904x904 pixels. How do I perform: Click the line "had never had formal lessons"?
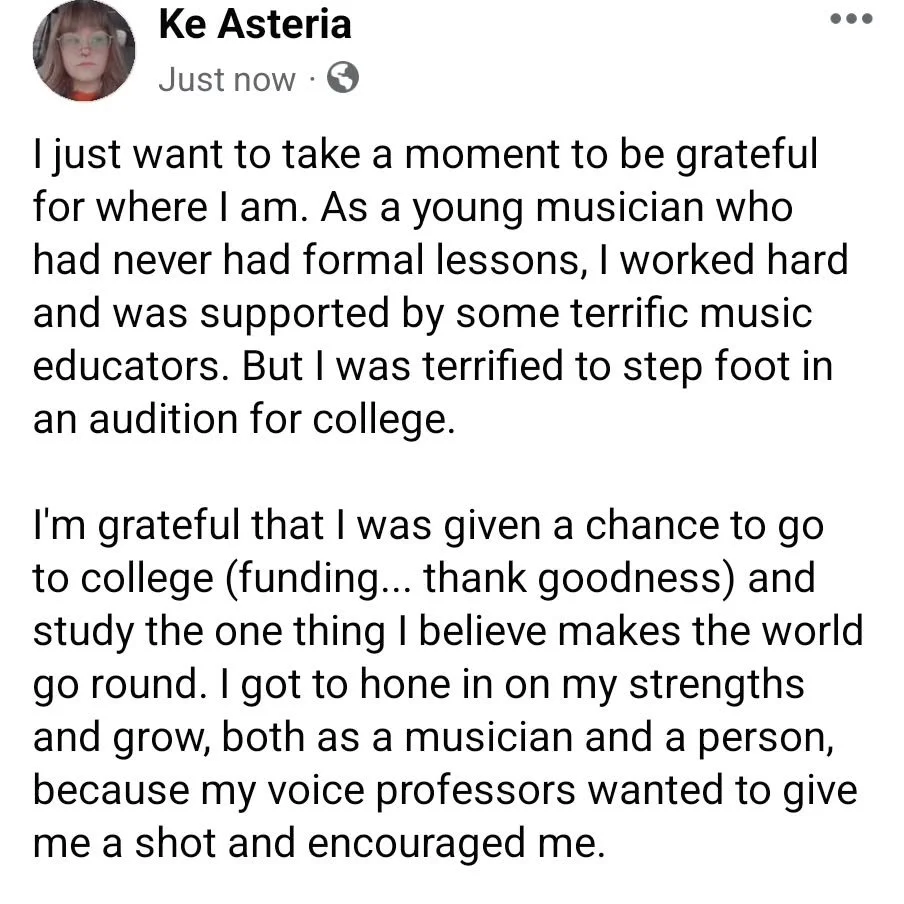tap(440, 260)
